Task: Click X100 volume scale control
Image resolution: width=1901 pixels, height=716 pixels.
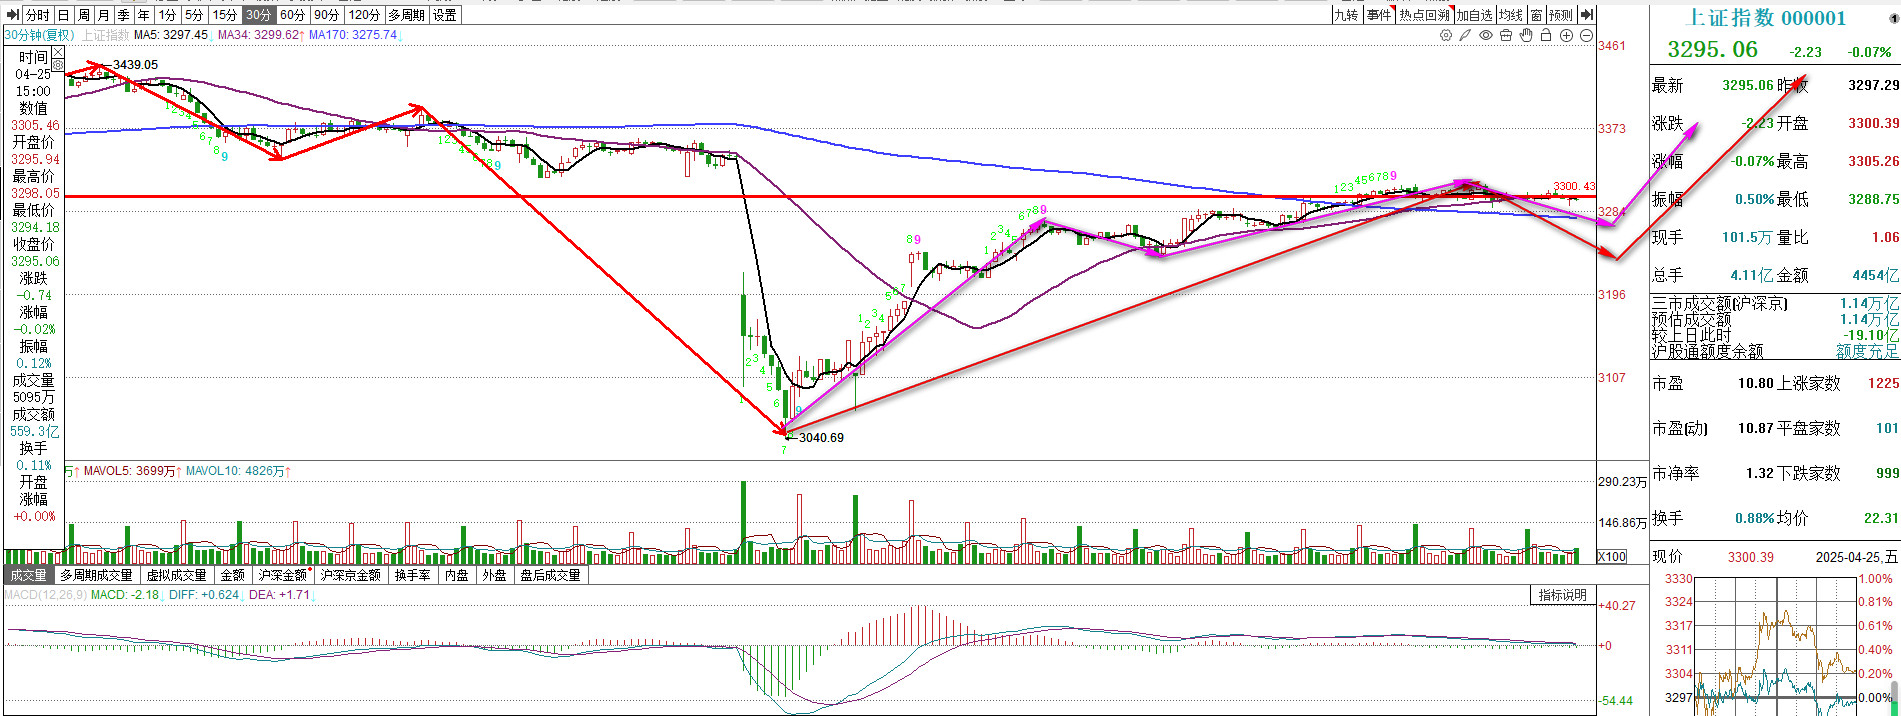Action: point(1612,556)
